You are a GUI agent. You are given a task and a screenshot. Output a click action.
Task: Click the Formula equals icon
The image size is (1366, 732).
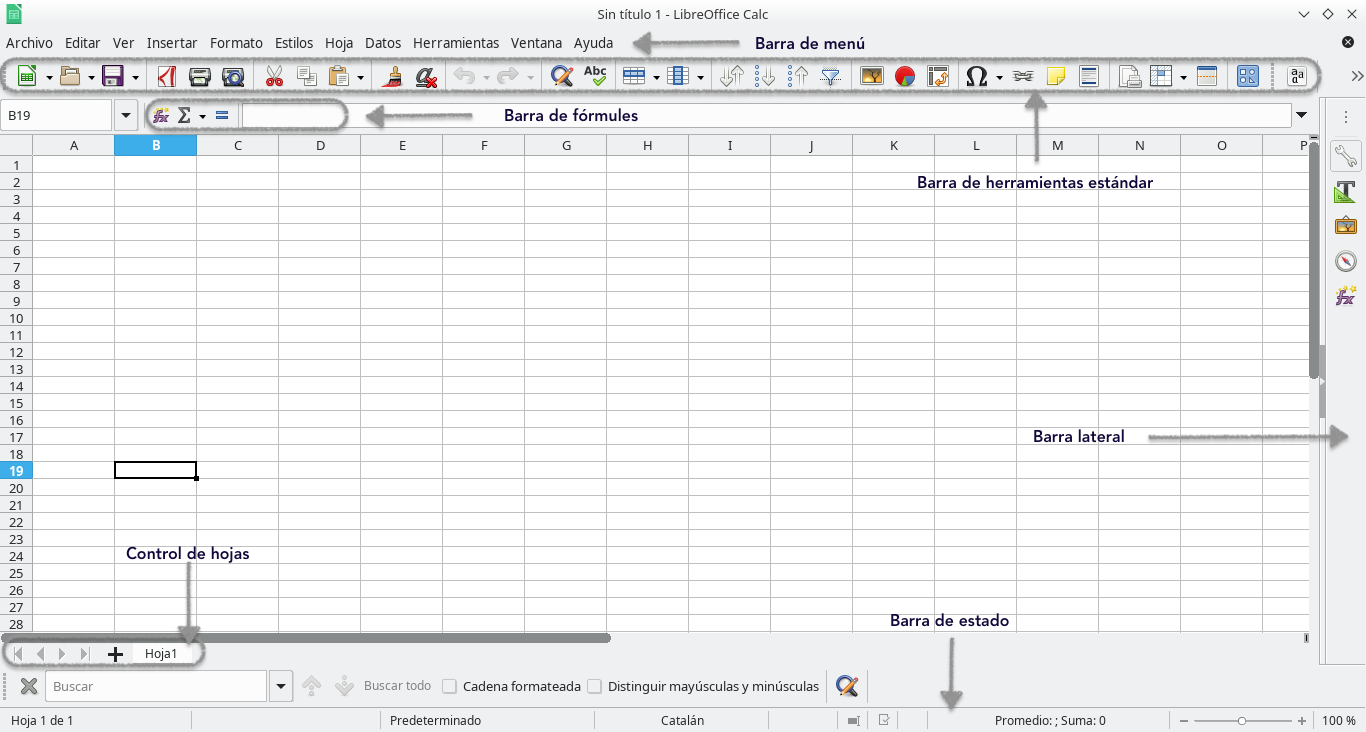[x=222, y=116]
